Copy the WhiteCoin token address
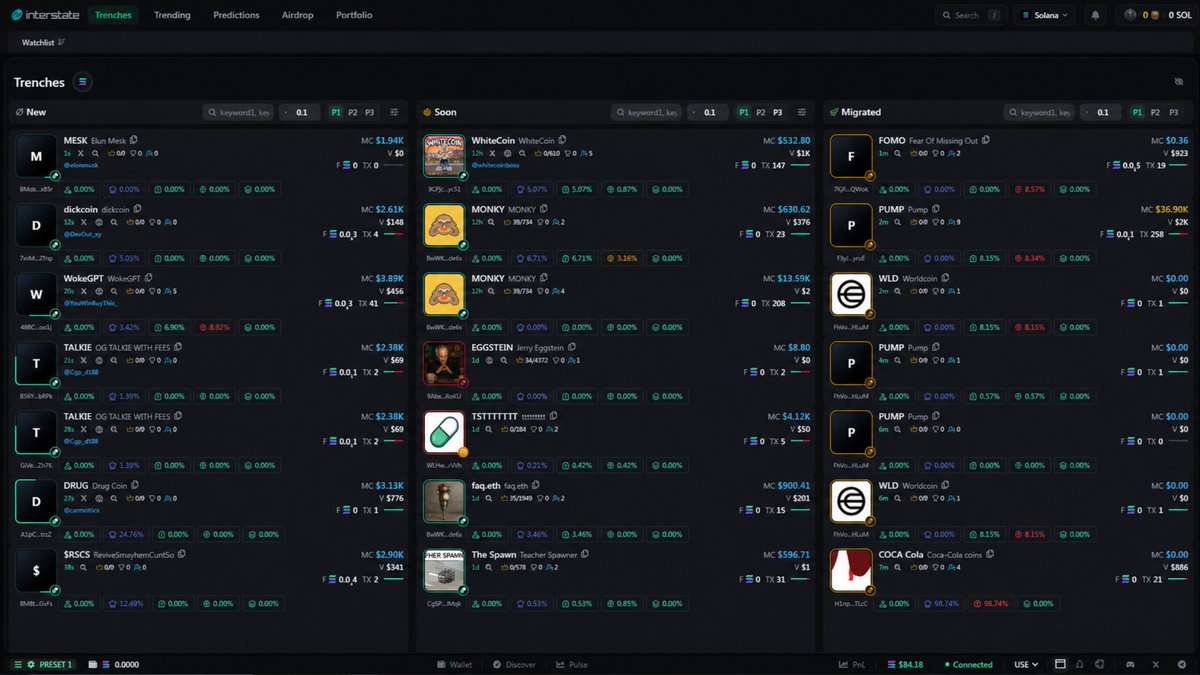The width and height of the screenshot is (1200, 675). 562,140
